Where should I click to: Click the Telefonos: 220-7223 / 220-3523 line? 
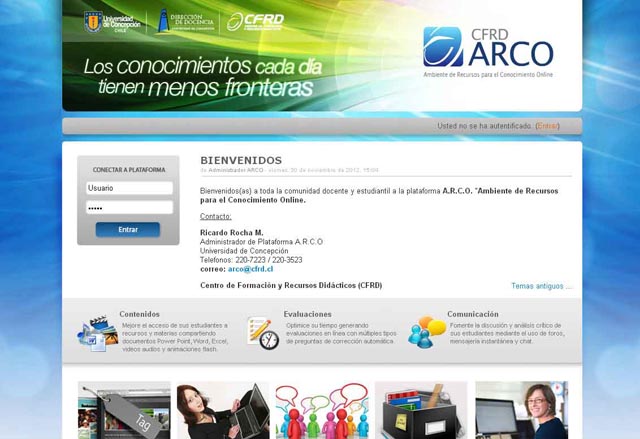click(251, 260)
